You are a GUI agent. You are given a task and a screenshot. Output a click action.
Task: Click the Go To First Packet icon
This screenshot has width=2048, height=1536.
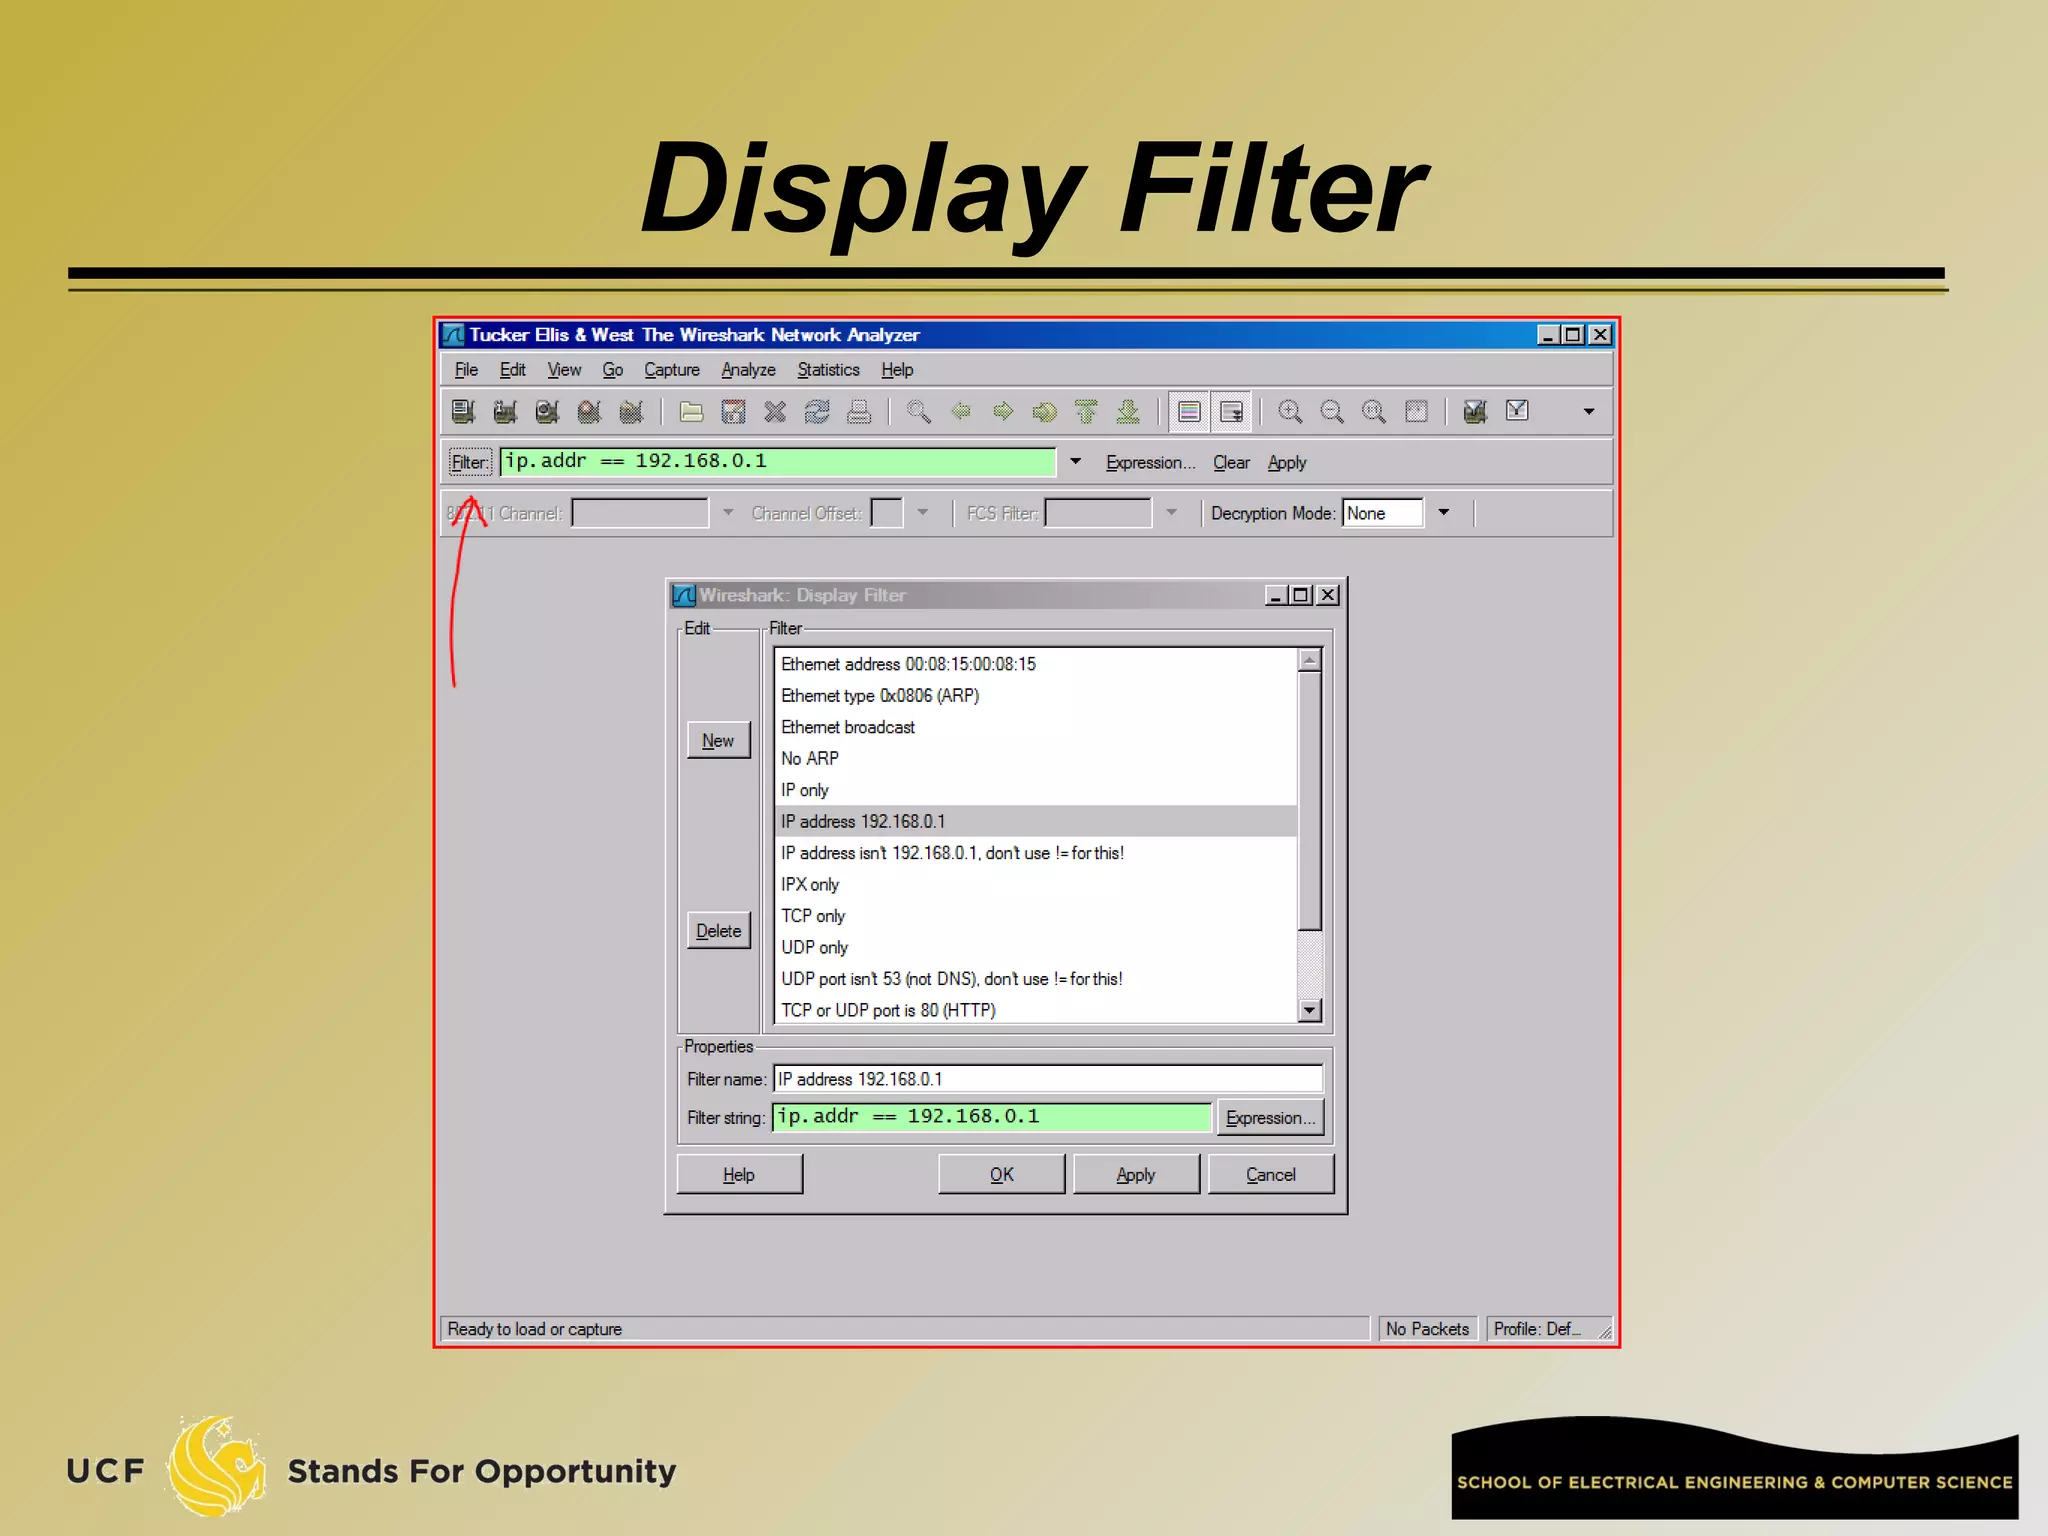[x=1087, y=411]
